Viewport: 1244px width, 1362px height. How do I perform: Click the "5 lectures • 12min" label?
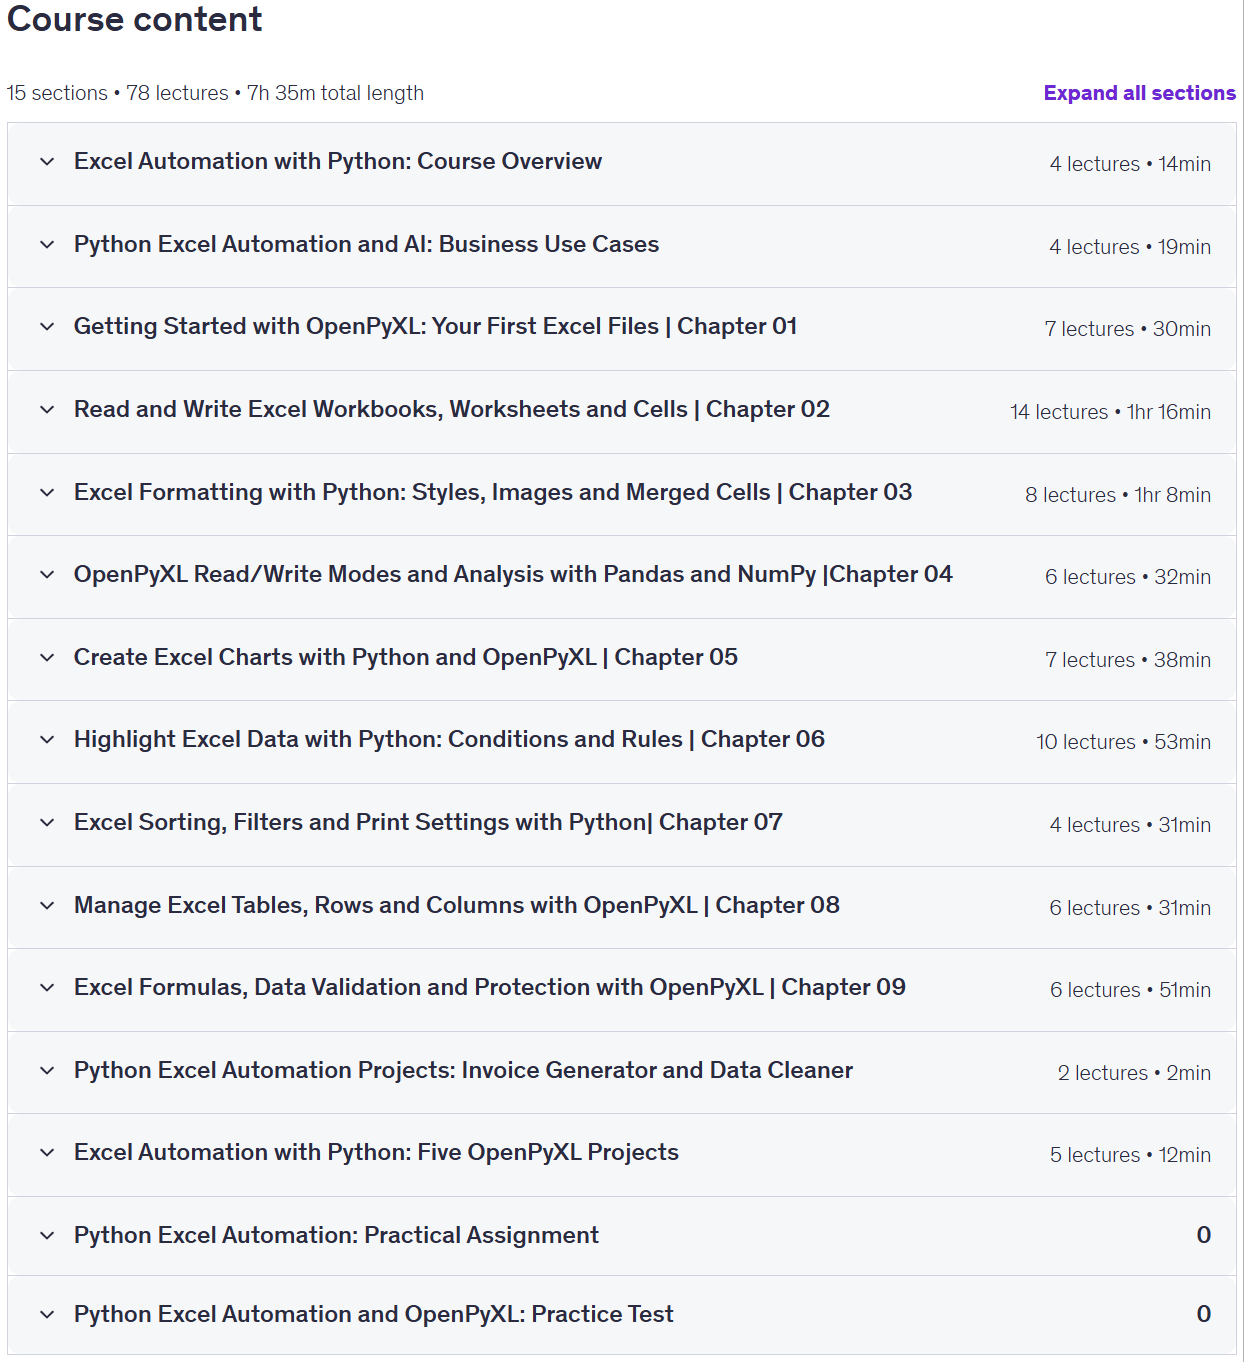(x=1130, y=1155)
